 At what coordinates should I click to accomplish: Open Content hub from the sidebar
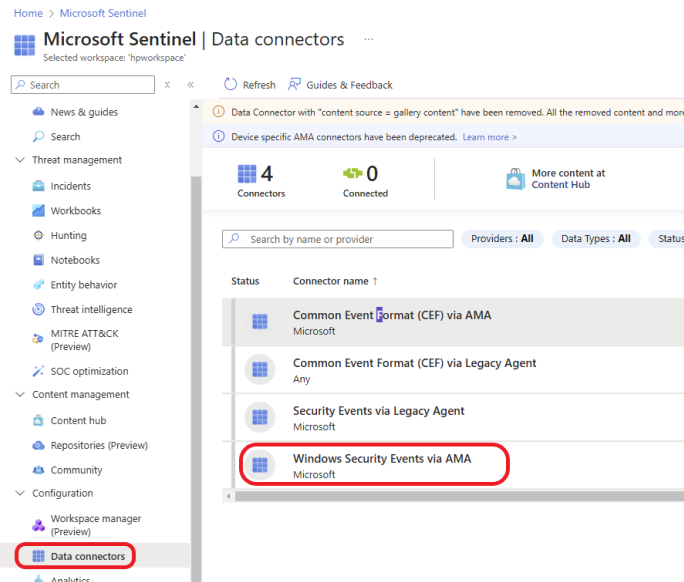point(79,421)
